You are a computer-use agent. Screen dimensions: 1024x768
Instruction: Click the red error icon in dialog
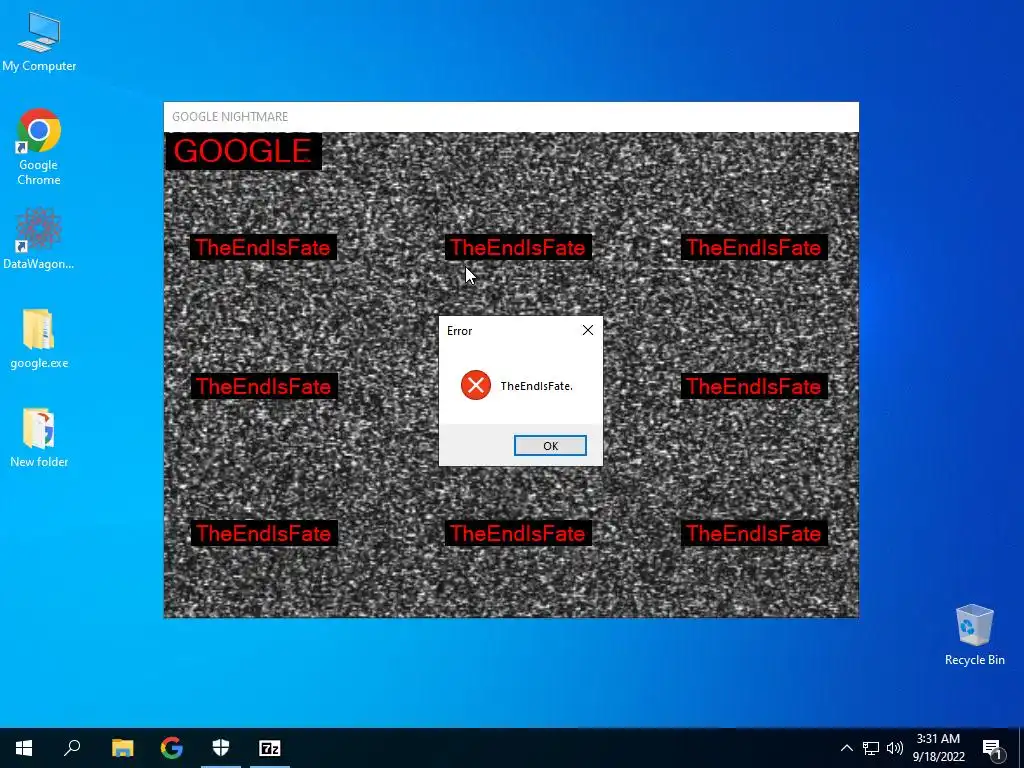[x=475, y=385]
